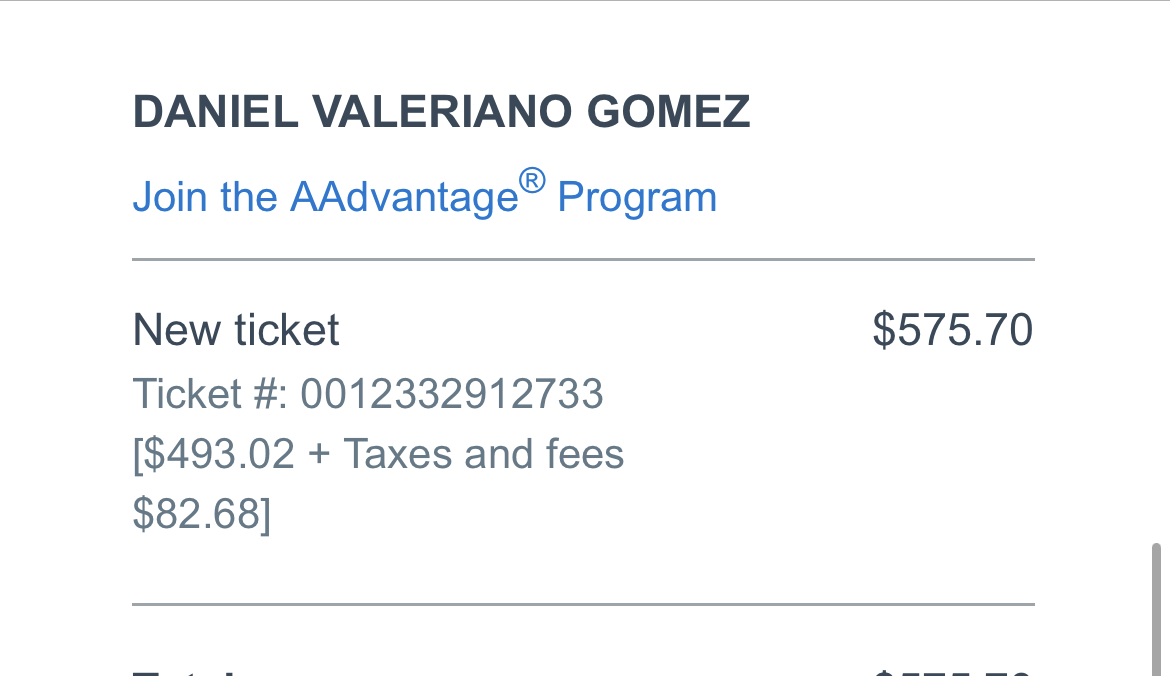Image resolution: width=1170 pixels, height=676 pixels.
Task: Click the divider line below the AAdvantage link
Action: [584, 260]
